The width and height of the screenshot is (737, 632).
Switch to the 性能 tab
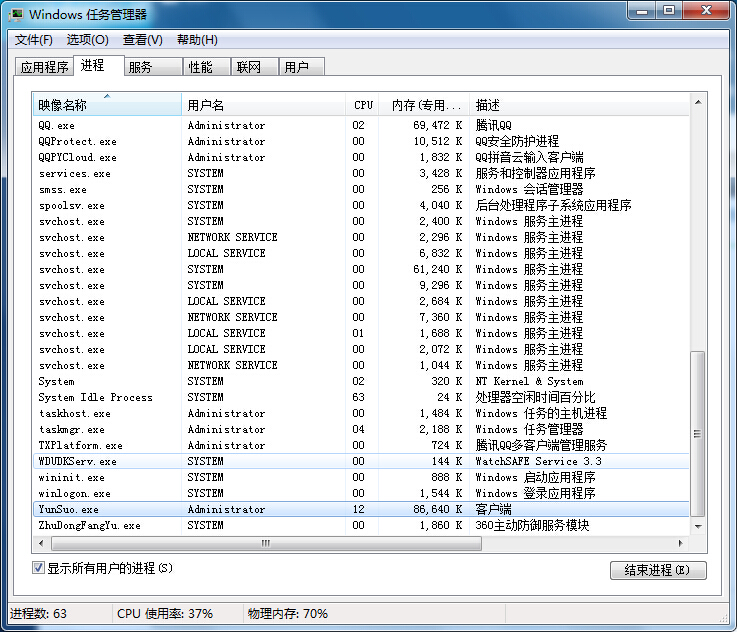[x=200, y=67]
